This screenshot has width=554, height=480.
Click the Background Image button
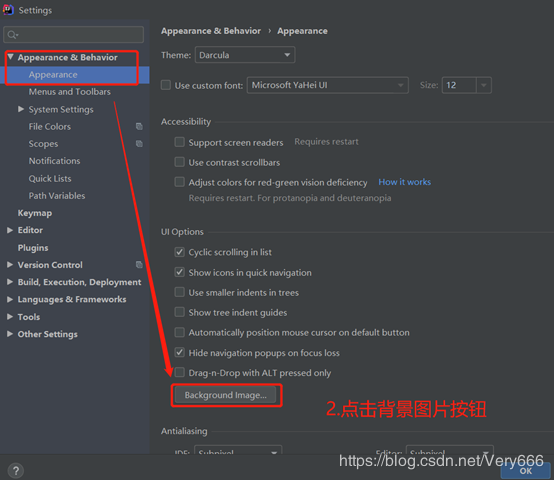(226, 395)
